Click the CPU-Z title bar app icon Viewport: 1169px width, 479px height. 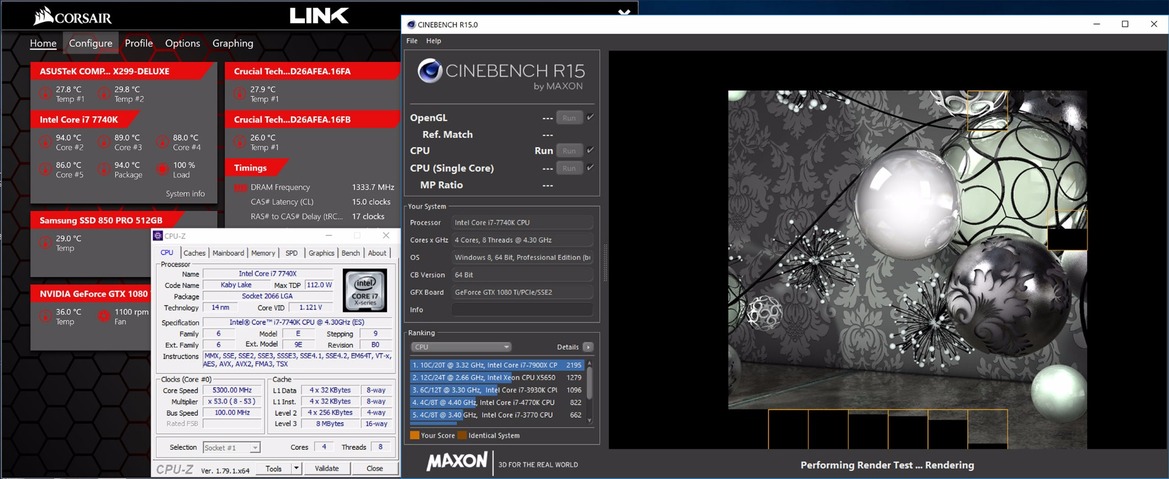click(157, 235)
